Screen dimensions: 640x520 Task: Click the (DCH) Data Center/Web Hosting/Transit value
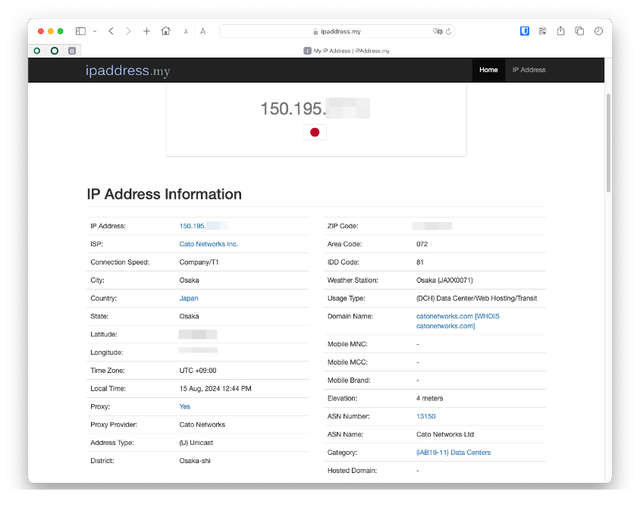[477, 298]
